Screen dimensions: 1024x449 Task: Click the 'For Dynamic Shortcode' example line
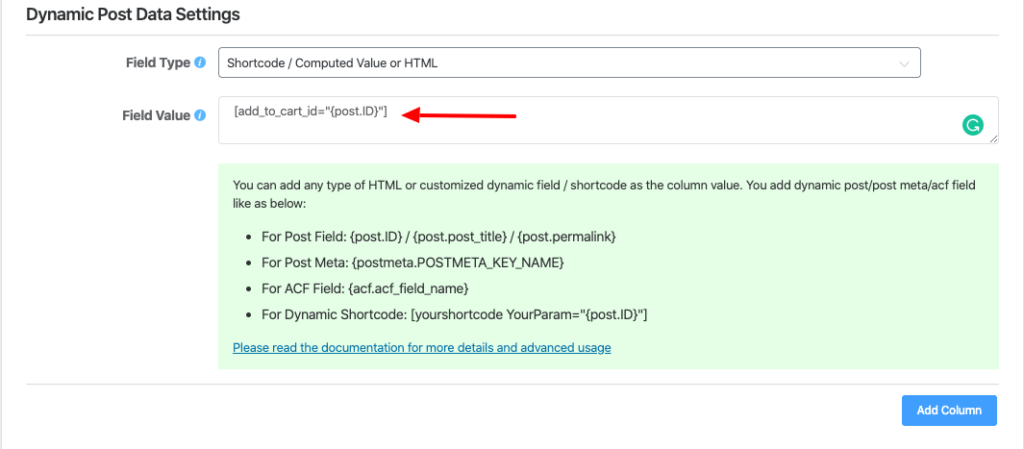[x=454, y=315]
